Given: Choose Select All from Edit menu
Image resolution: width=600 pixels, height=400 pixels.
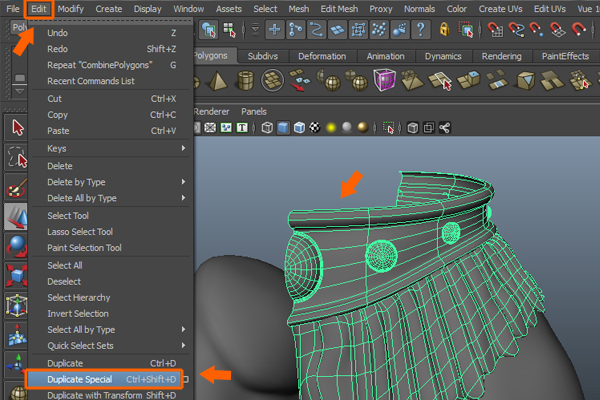Looking at the screenshot, I should (x=110, y=266).
